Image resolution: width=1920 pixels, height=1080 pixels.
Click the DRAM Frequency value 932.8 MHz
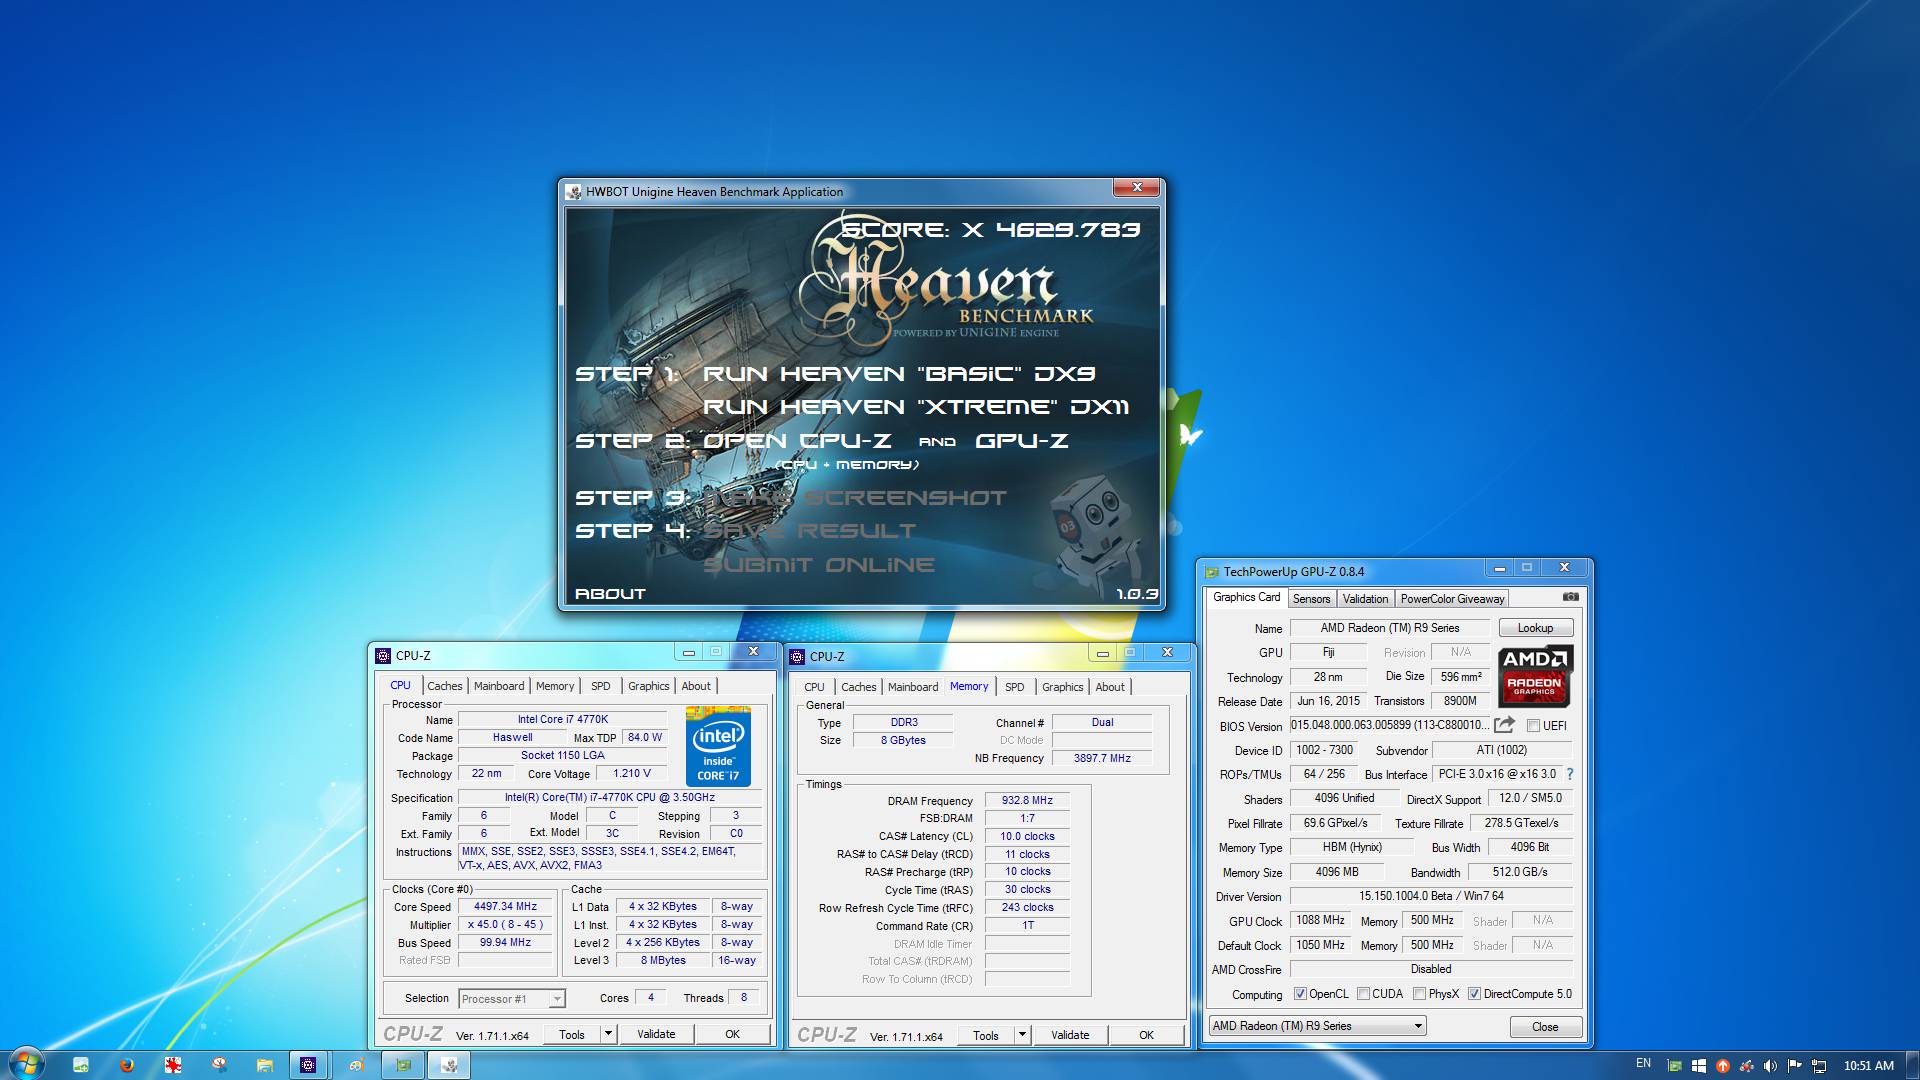(x=1027, y=801)
